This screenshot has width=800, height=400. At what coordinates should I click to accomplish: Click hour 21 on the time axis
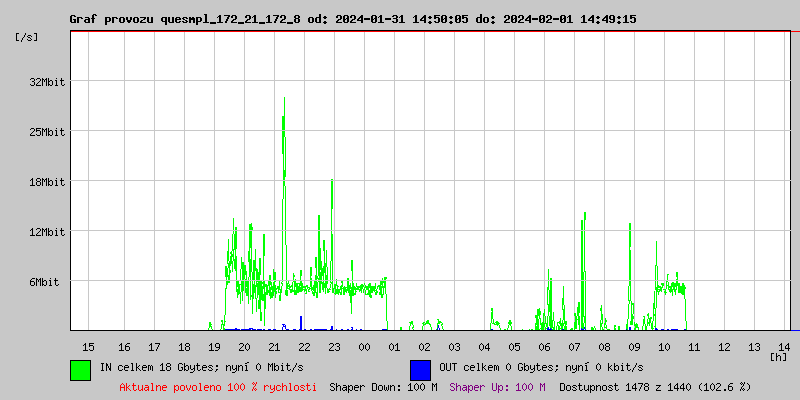(x=274, y=346)
